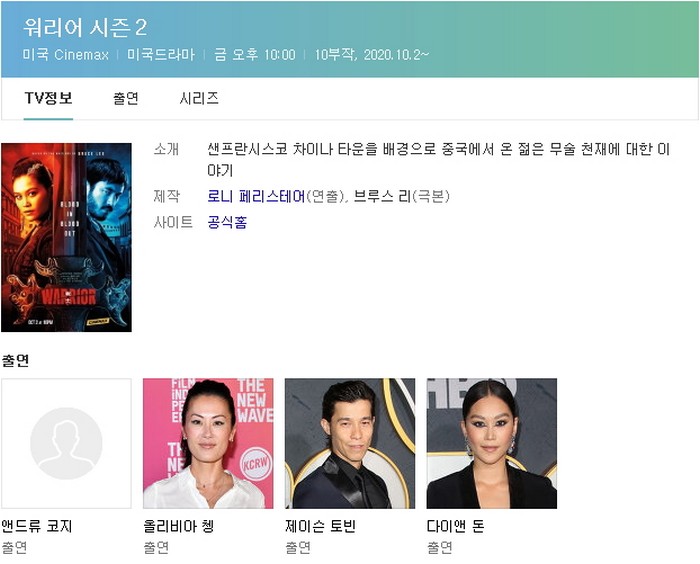Click 브루스 리 writer name
The image size is (700, 564).
click(382, 196)
